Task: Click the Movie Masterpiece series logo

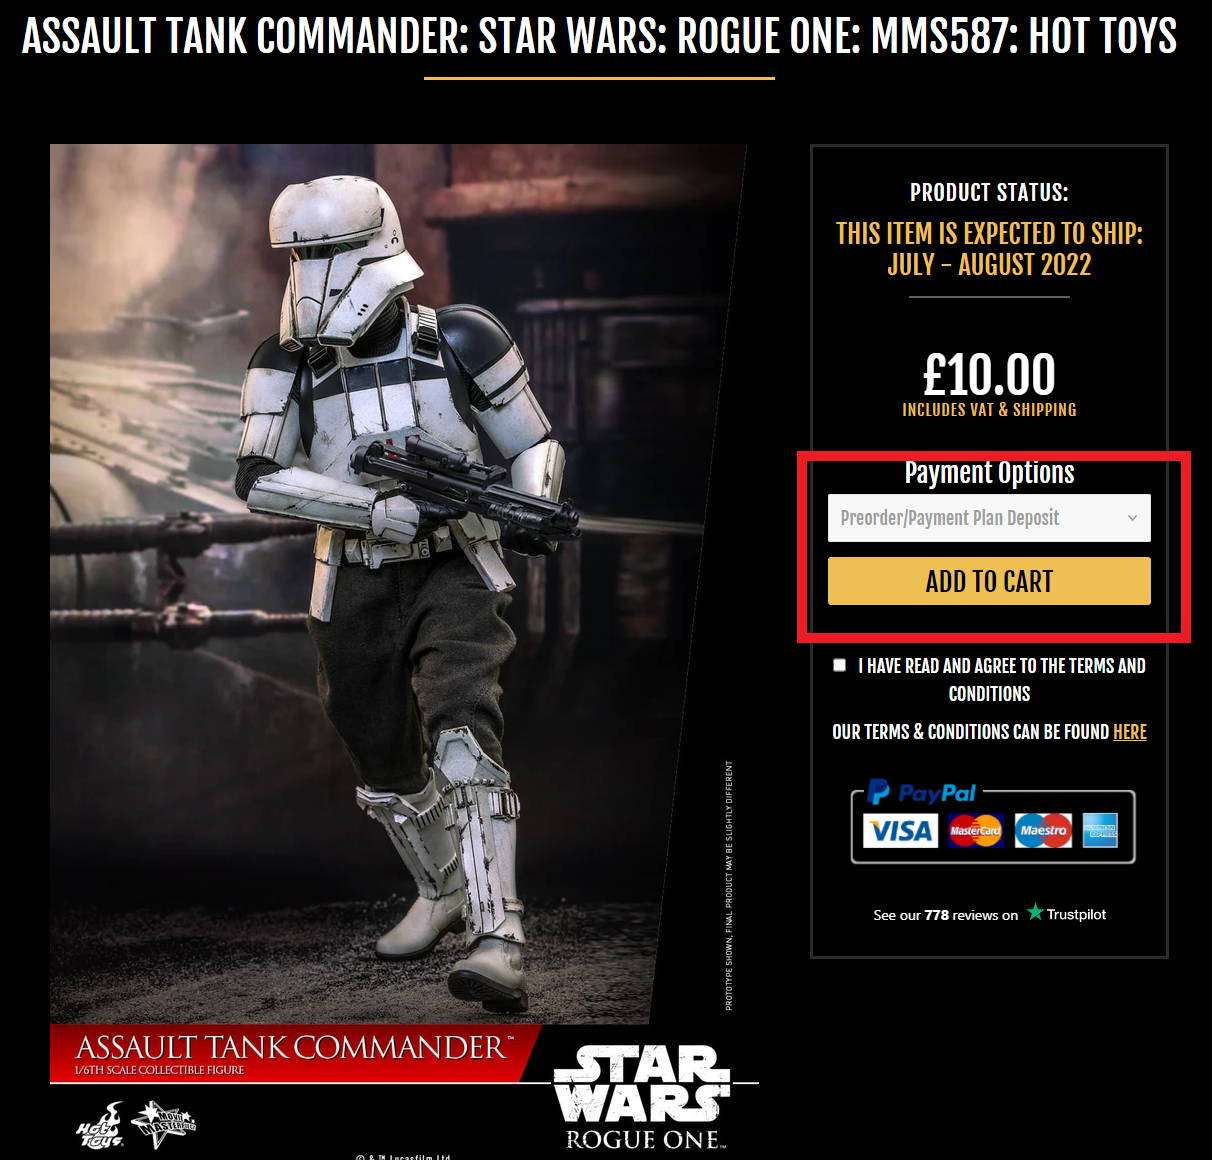Action: click(165, 1123)
